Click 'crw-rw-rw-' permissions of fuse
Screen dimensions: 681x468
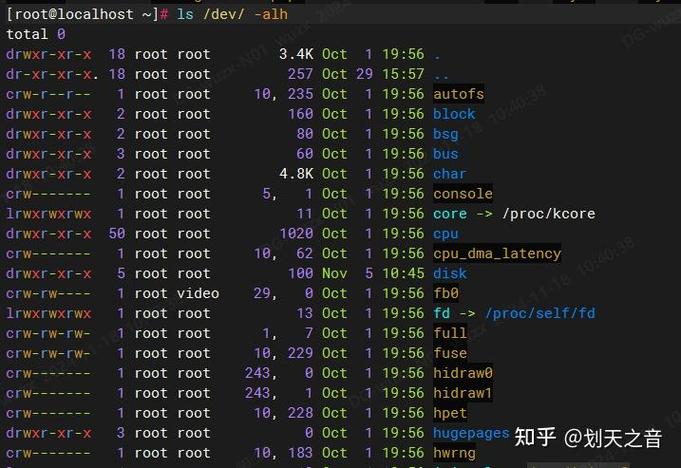pyautogui.click(x=49, y=353)
